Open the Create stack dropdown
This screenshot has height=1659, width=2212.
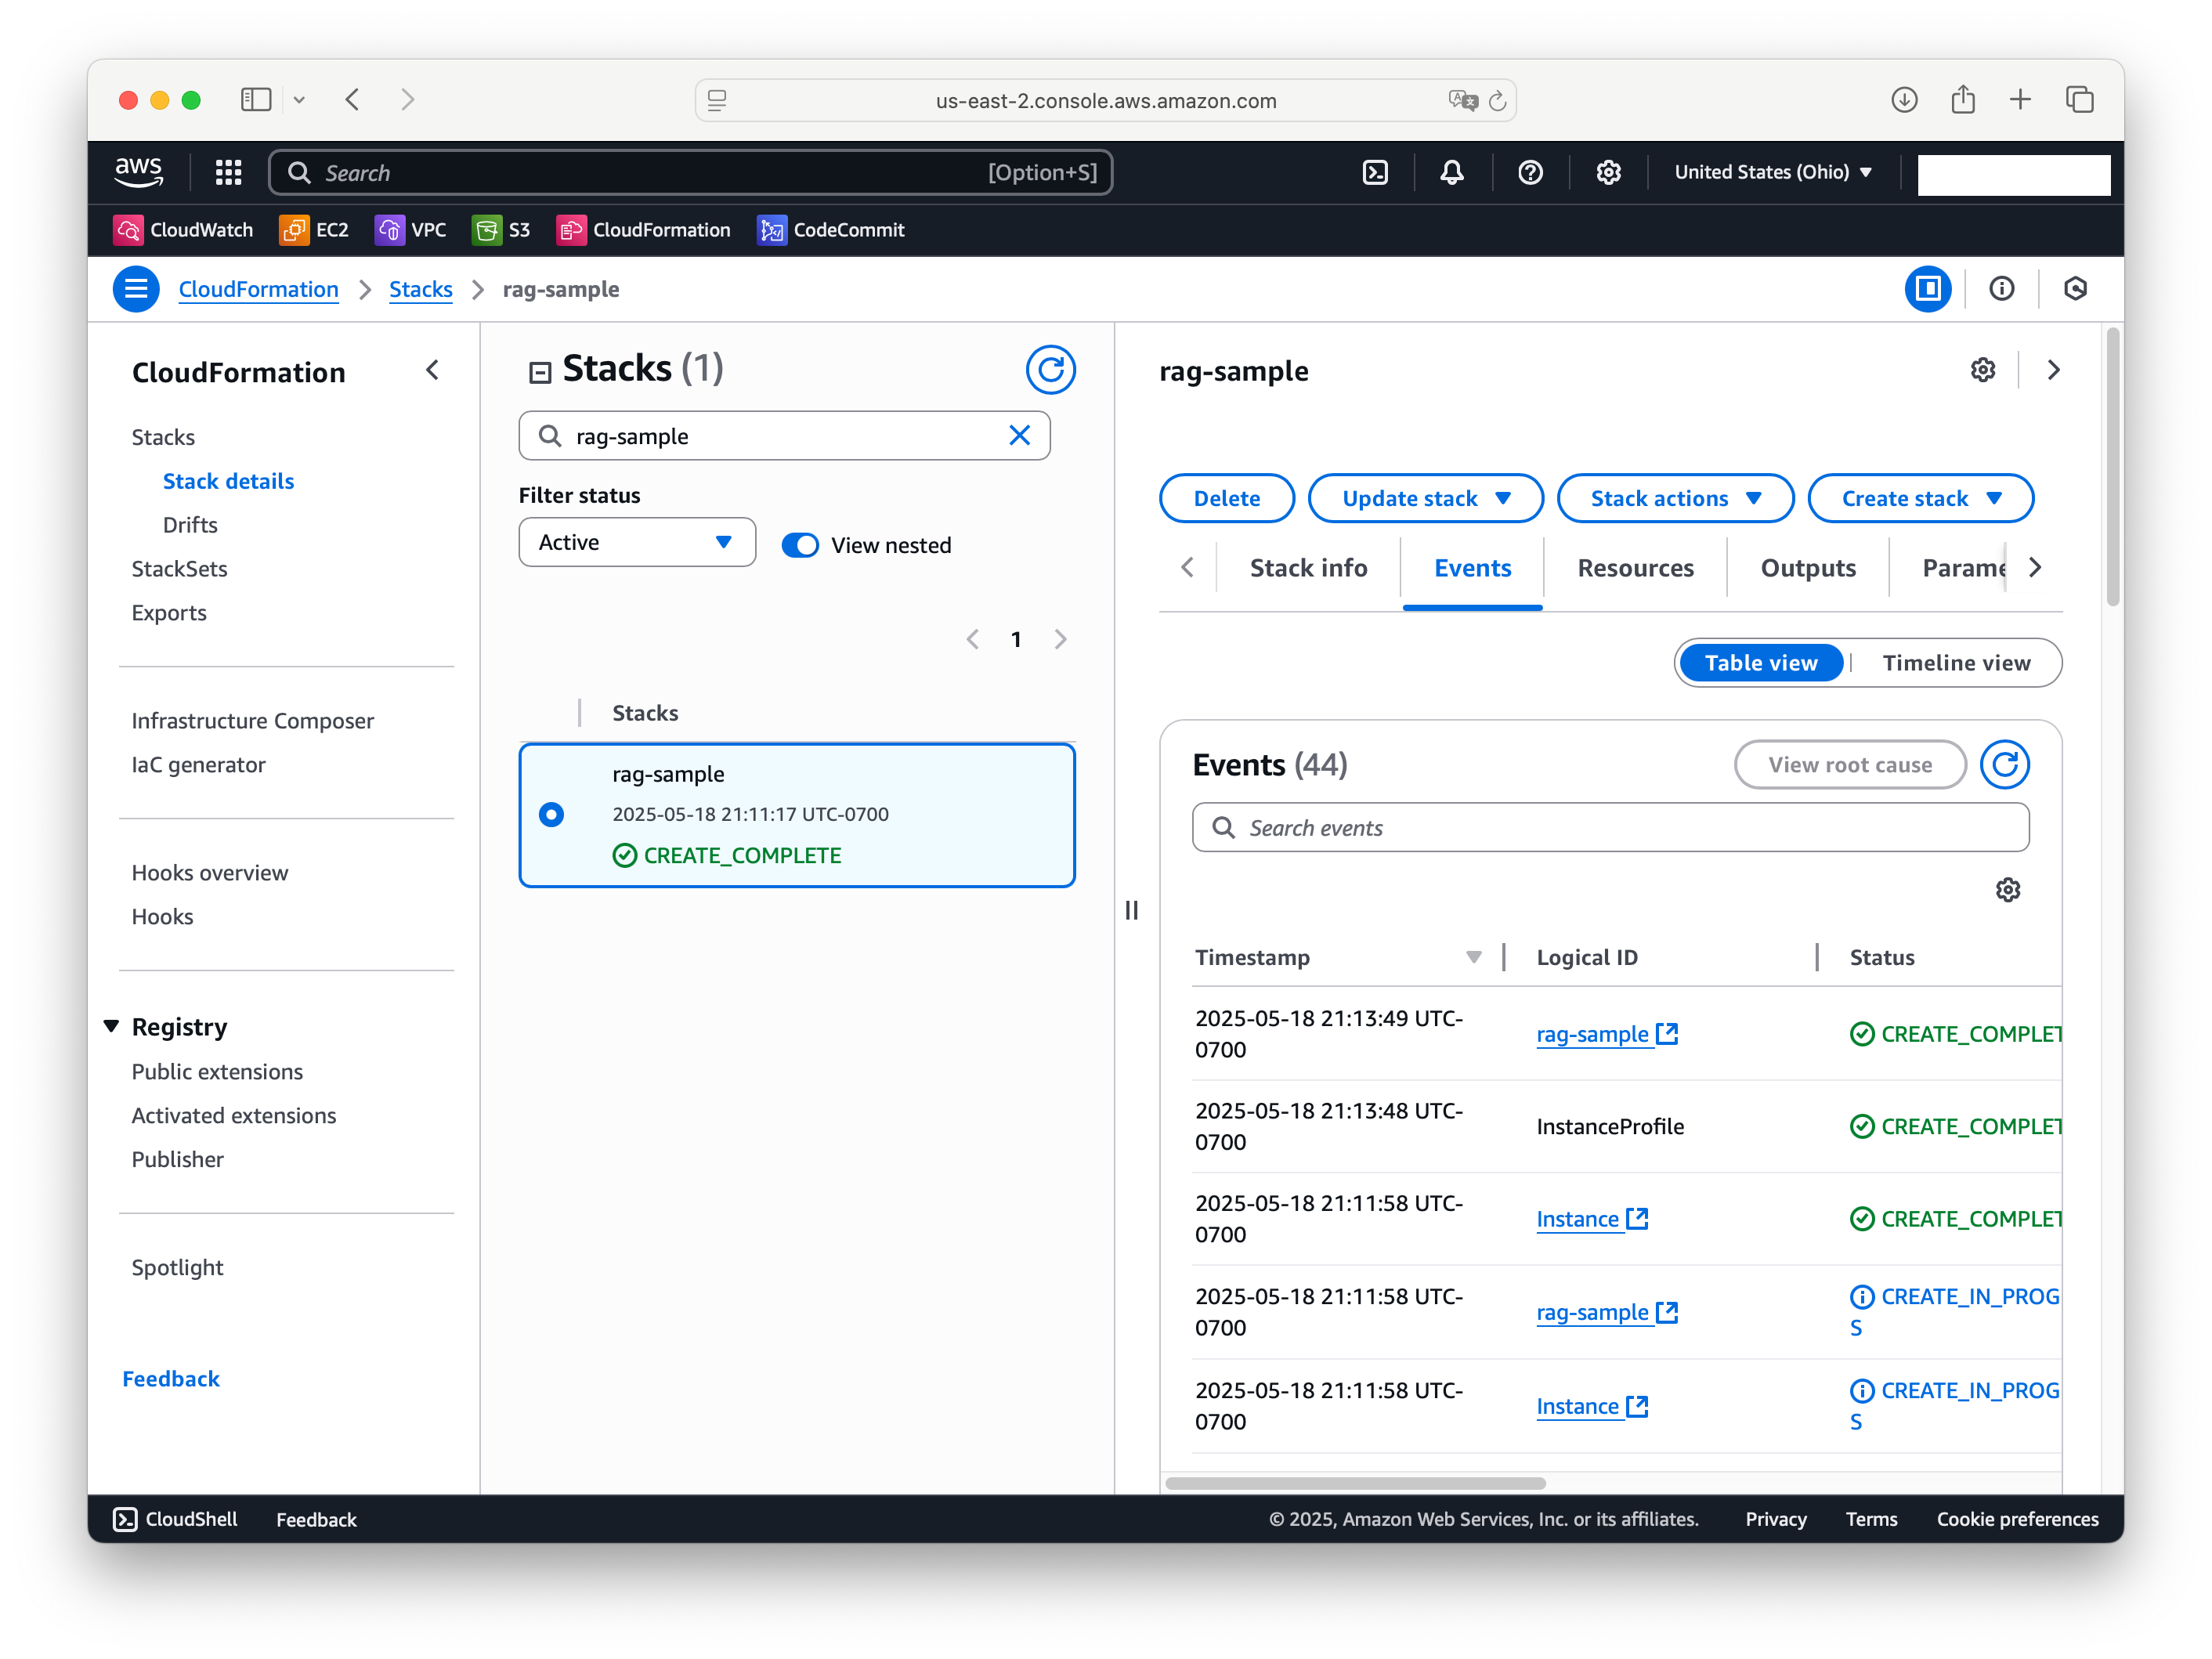point(1920,498)
